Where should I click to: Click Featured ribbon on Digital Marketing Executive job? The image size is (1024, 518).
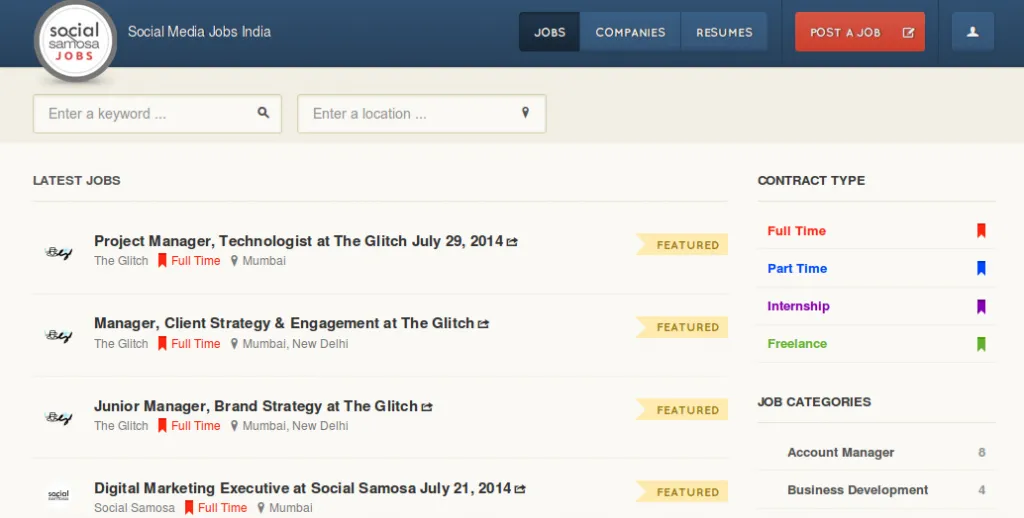pyautogui.click(x=682, y=491)
